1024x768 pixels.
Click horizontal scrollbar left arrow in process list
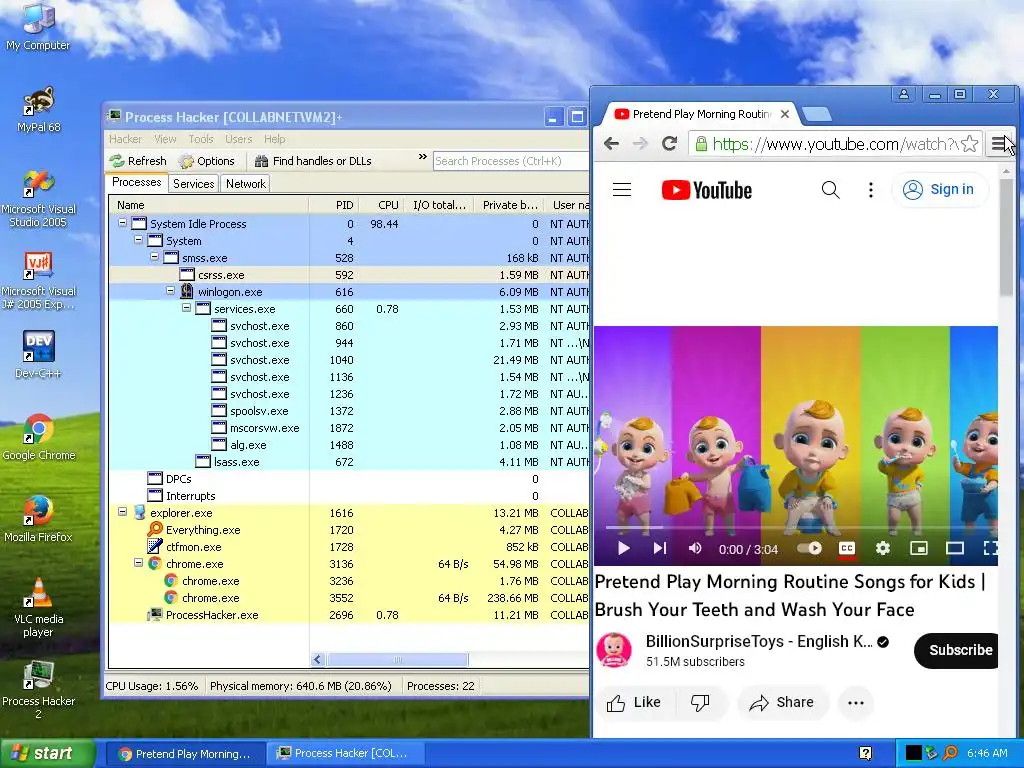click(x=318, y=660)
